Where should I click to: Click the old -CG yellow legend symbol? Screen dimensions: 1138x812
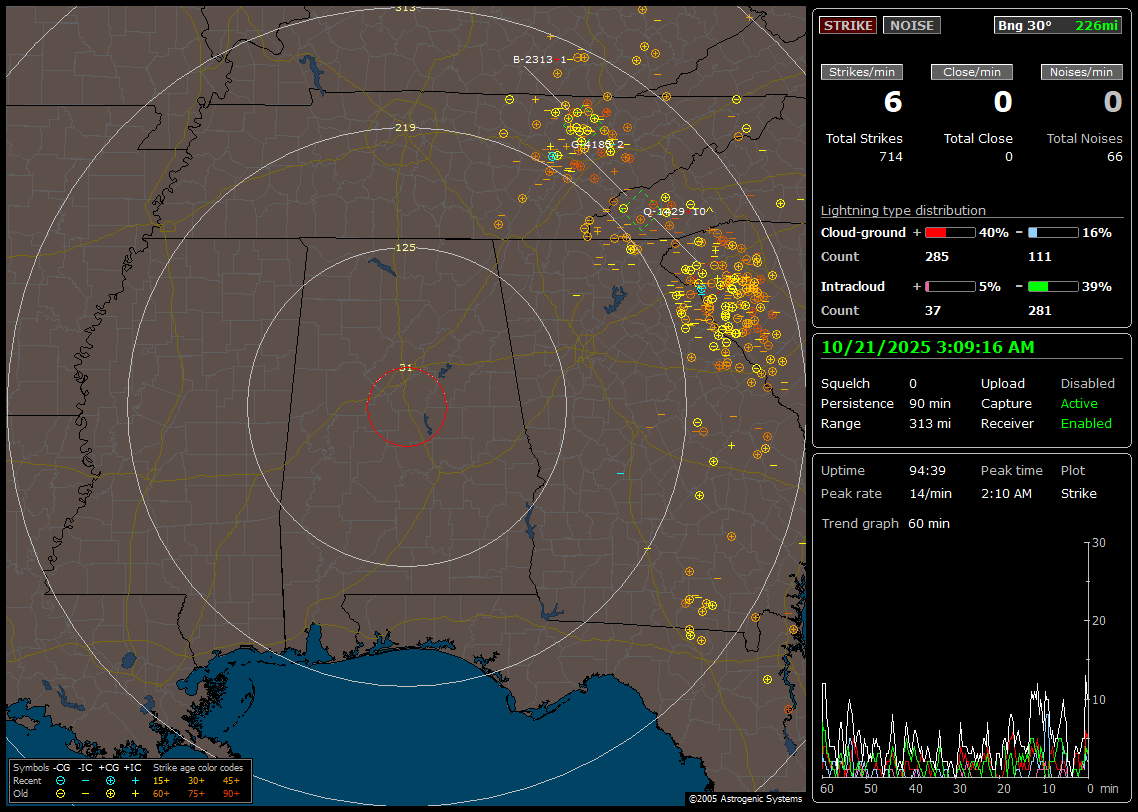(x=60, y=793)
